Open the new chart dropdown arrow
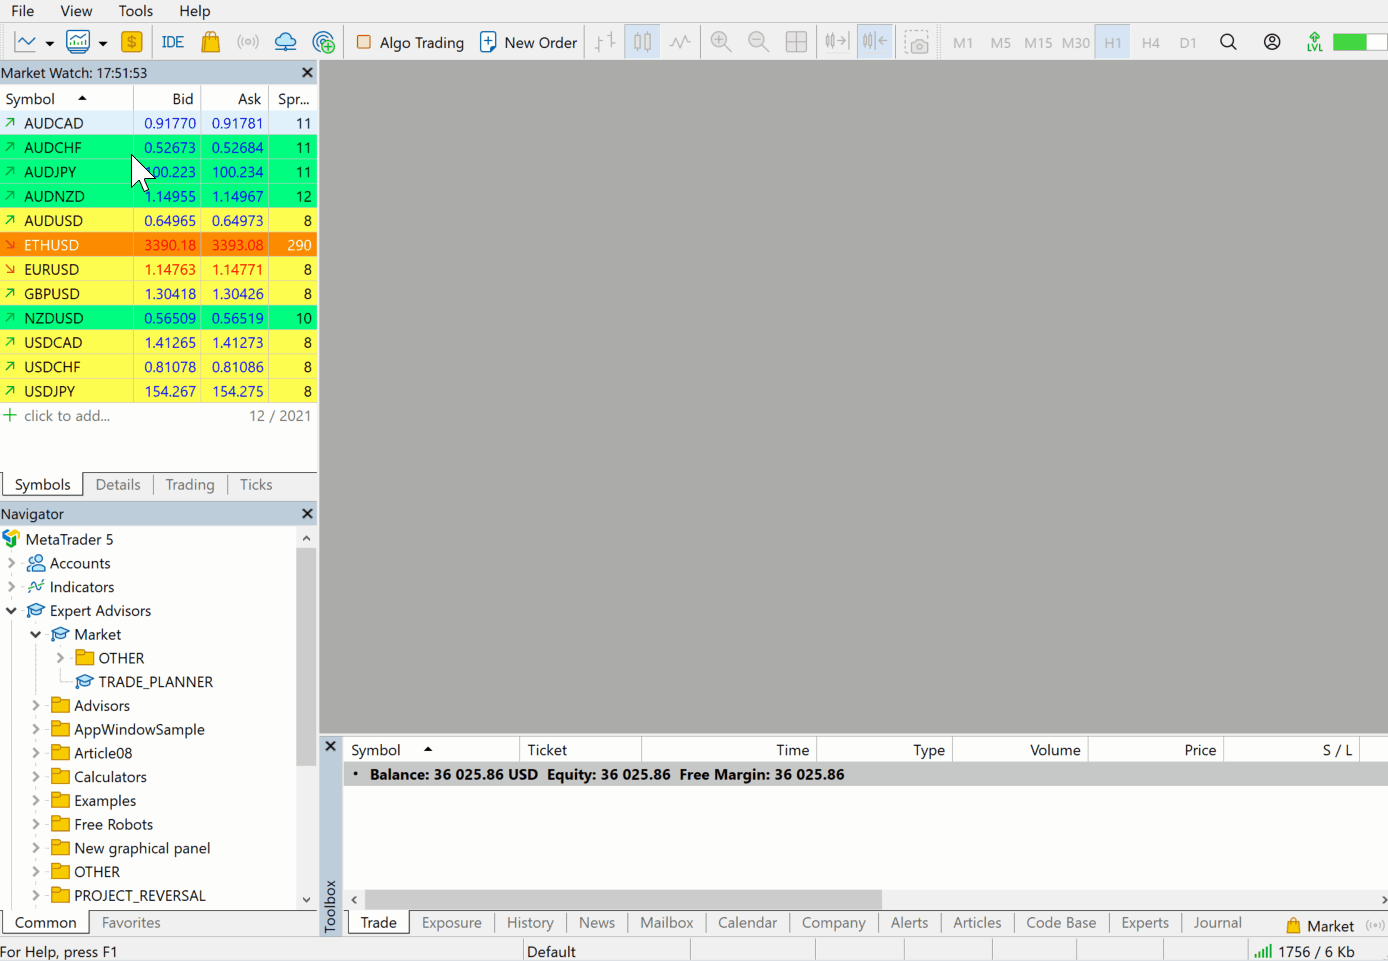 (x=49, y=43)
